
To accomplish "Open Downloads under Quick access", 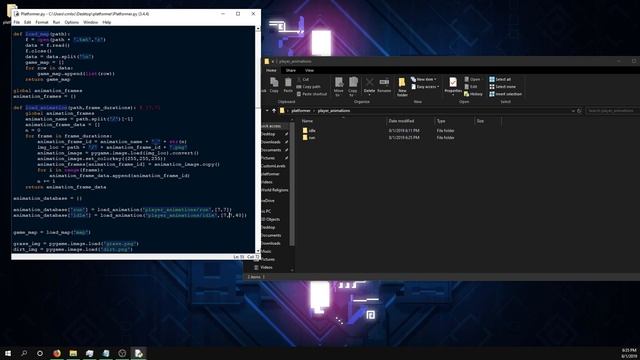I will coord(271,142).
